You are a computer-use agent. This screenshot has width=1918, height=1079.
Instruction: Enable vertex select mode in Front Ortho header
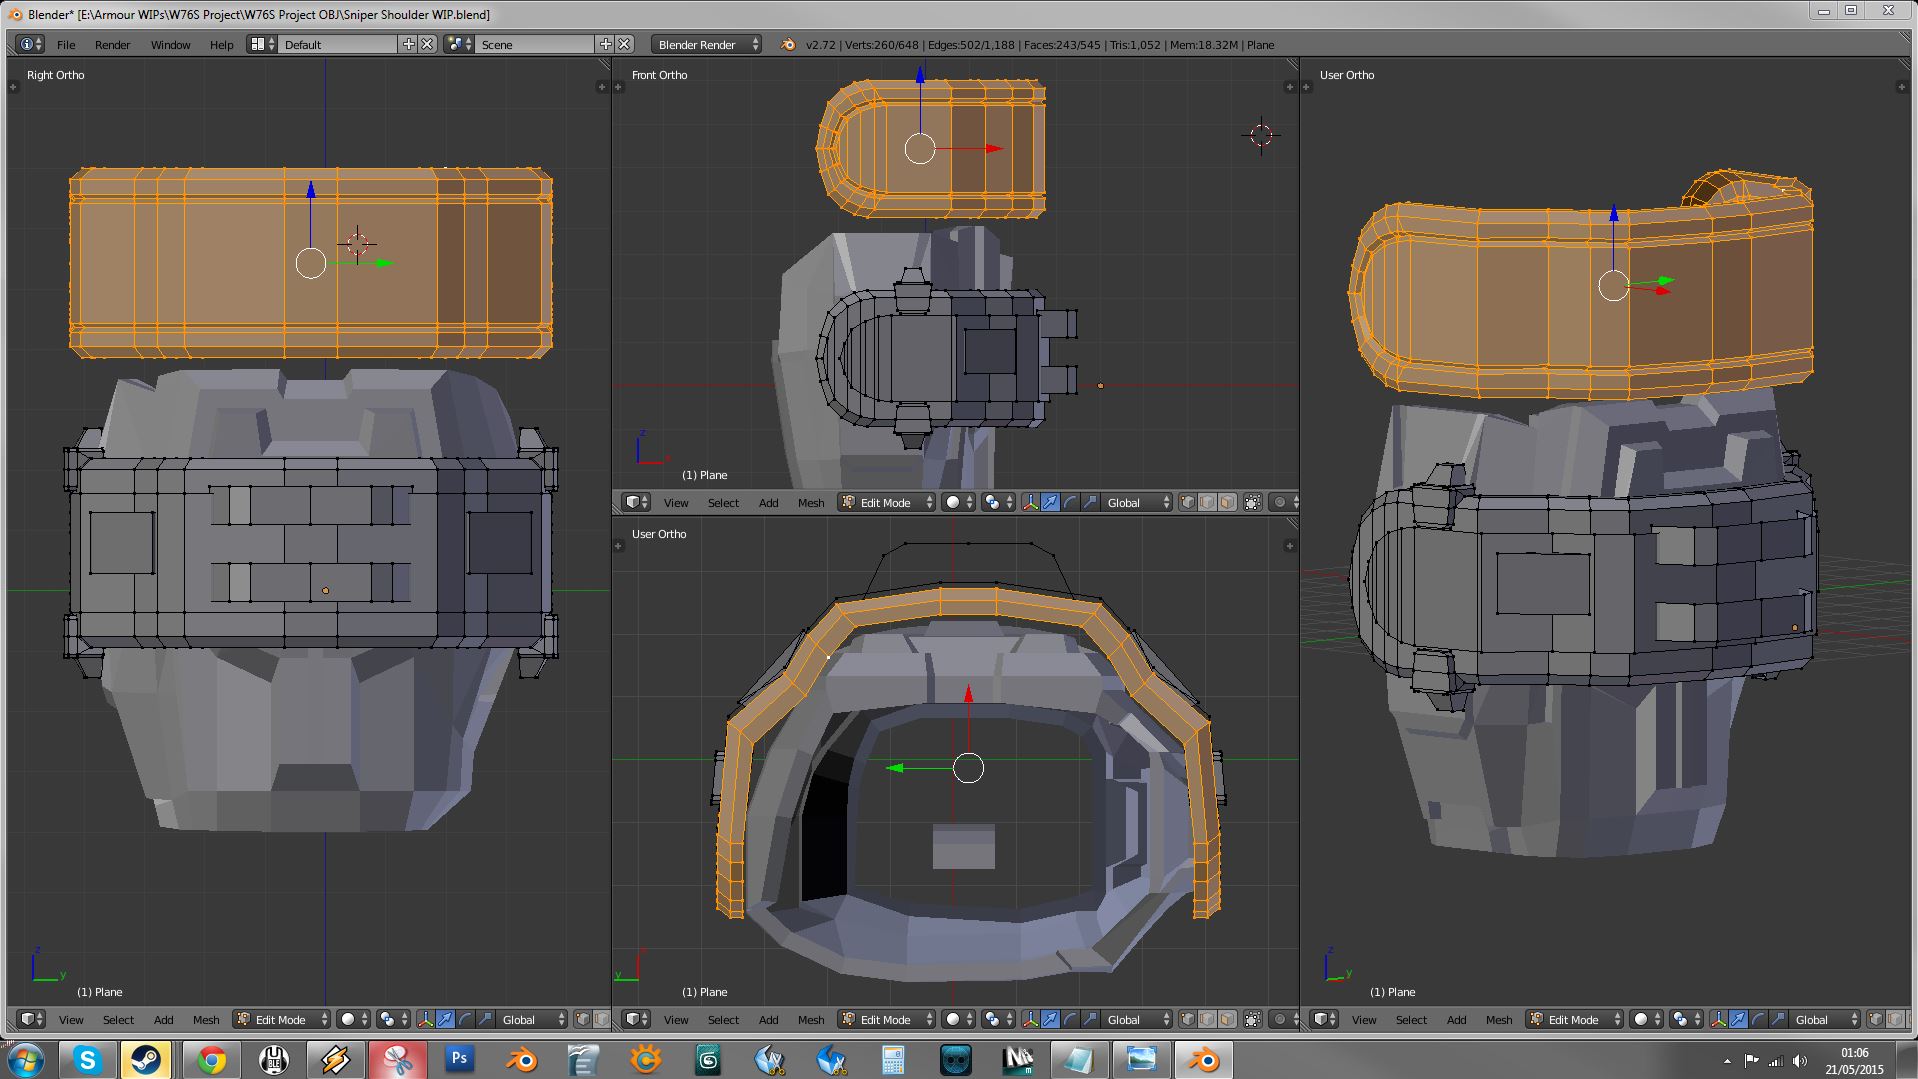pos(1187,502)
